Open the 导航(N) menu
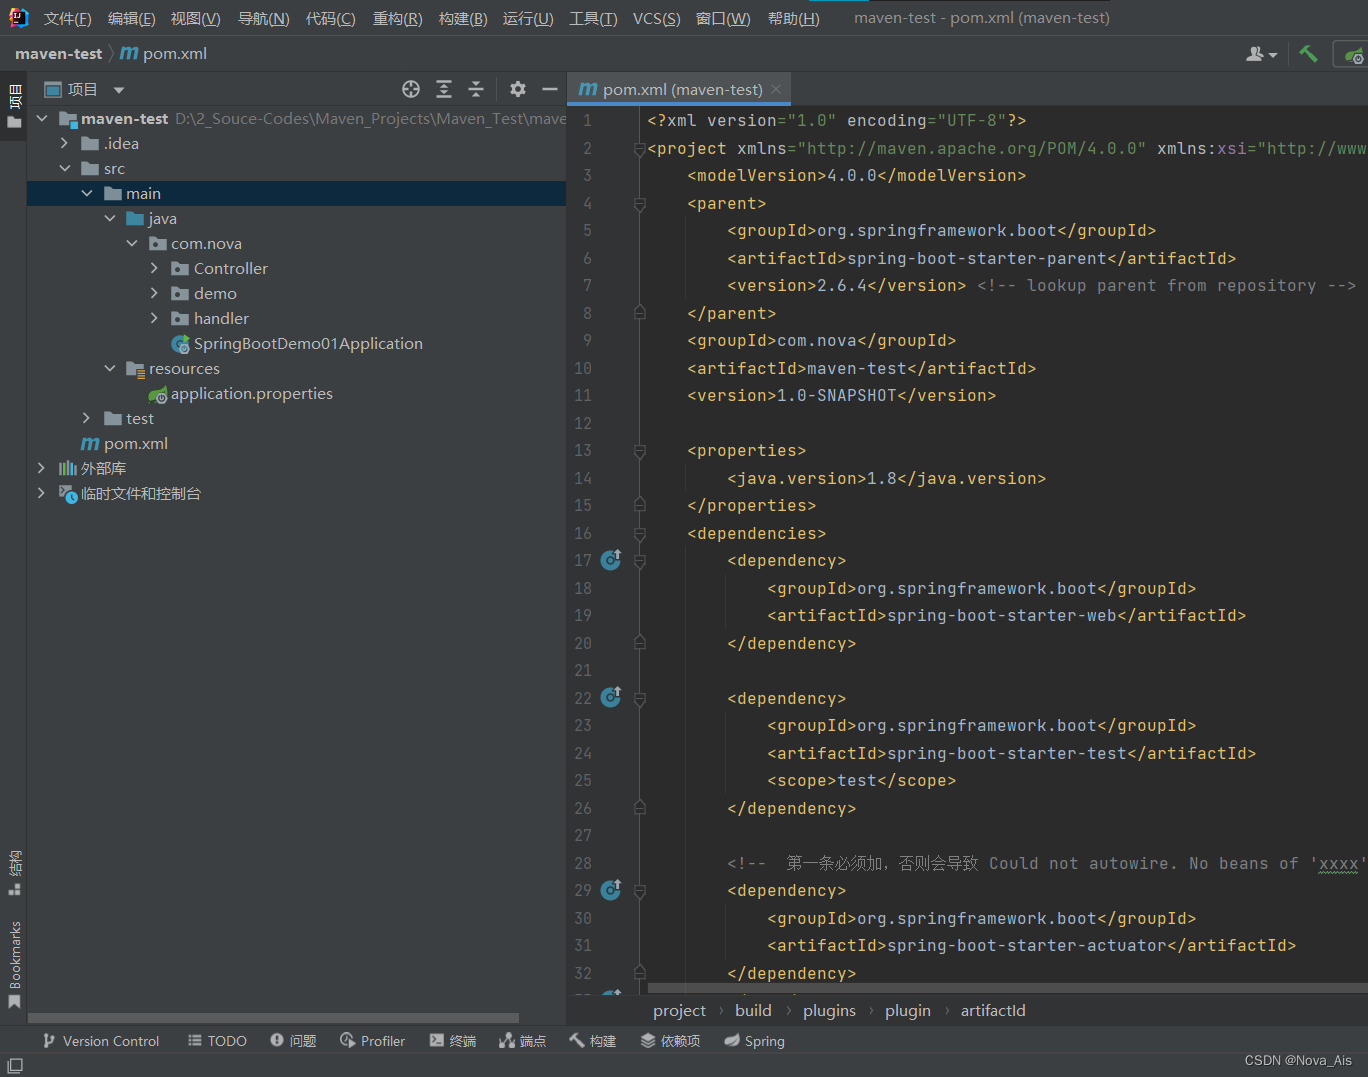 coord(263,18)
